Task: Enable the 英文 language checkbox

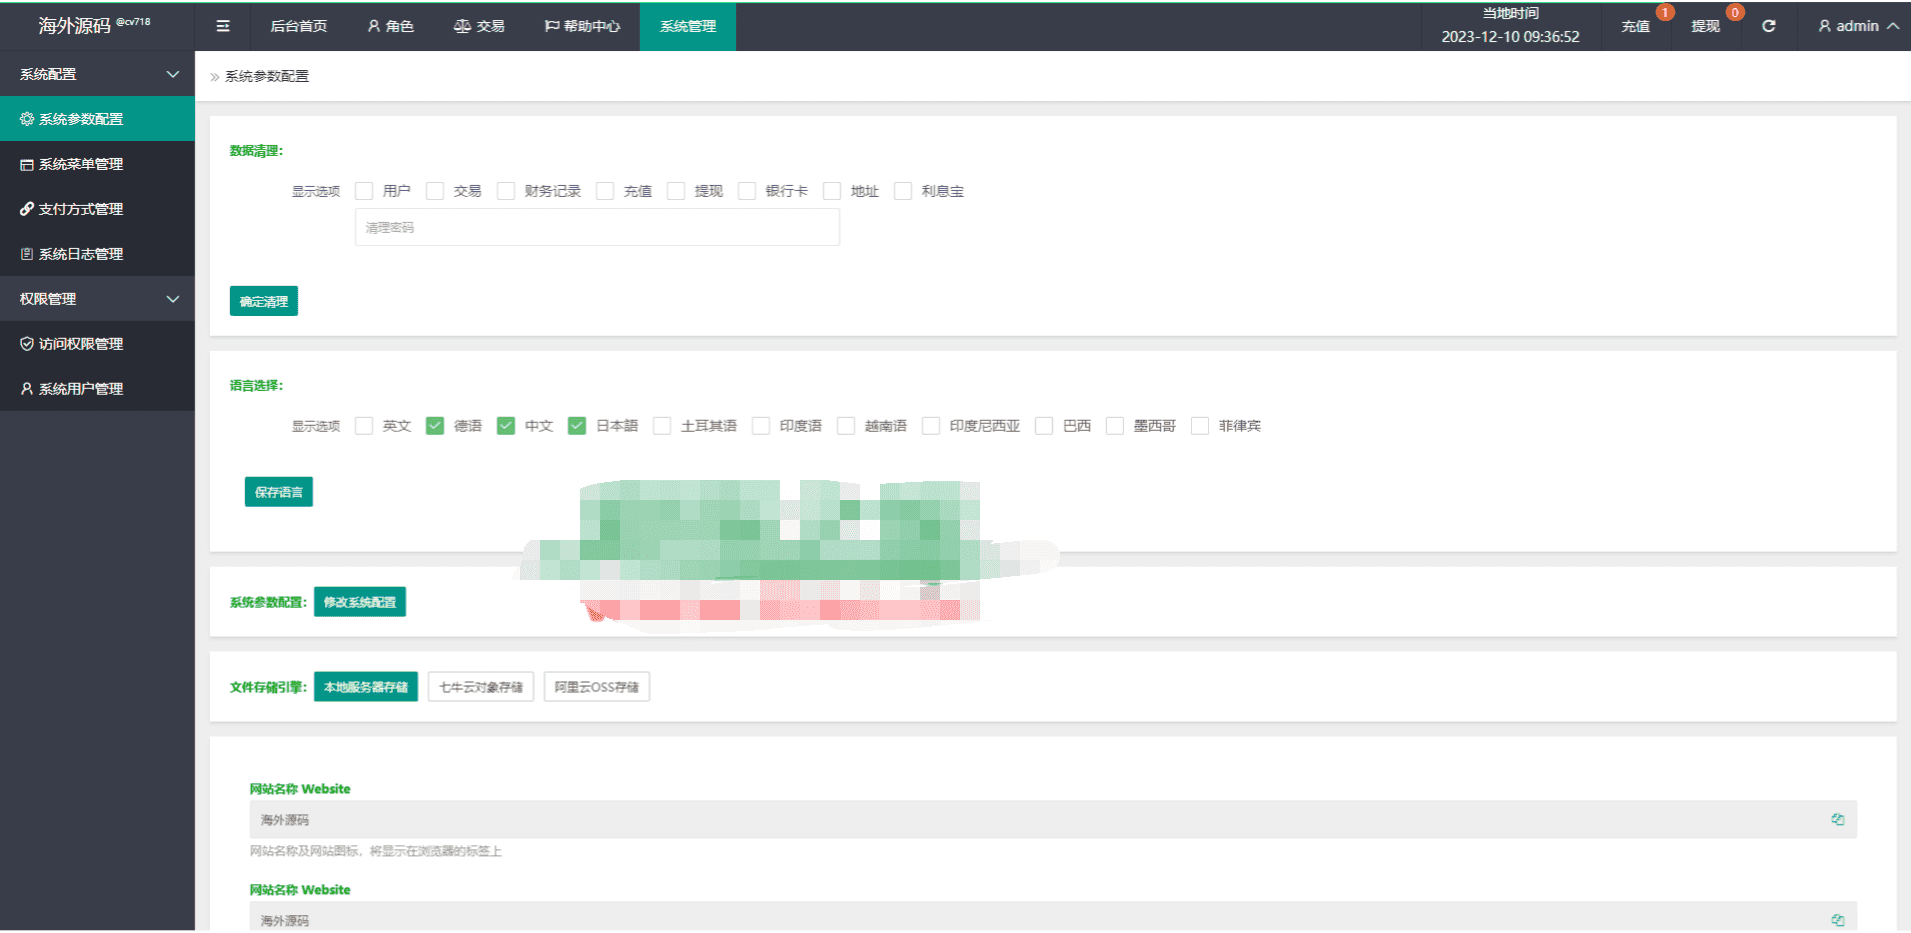Action: (x=364, y=426)
